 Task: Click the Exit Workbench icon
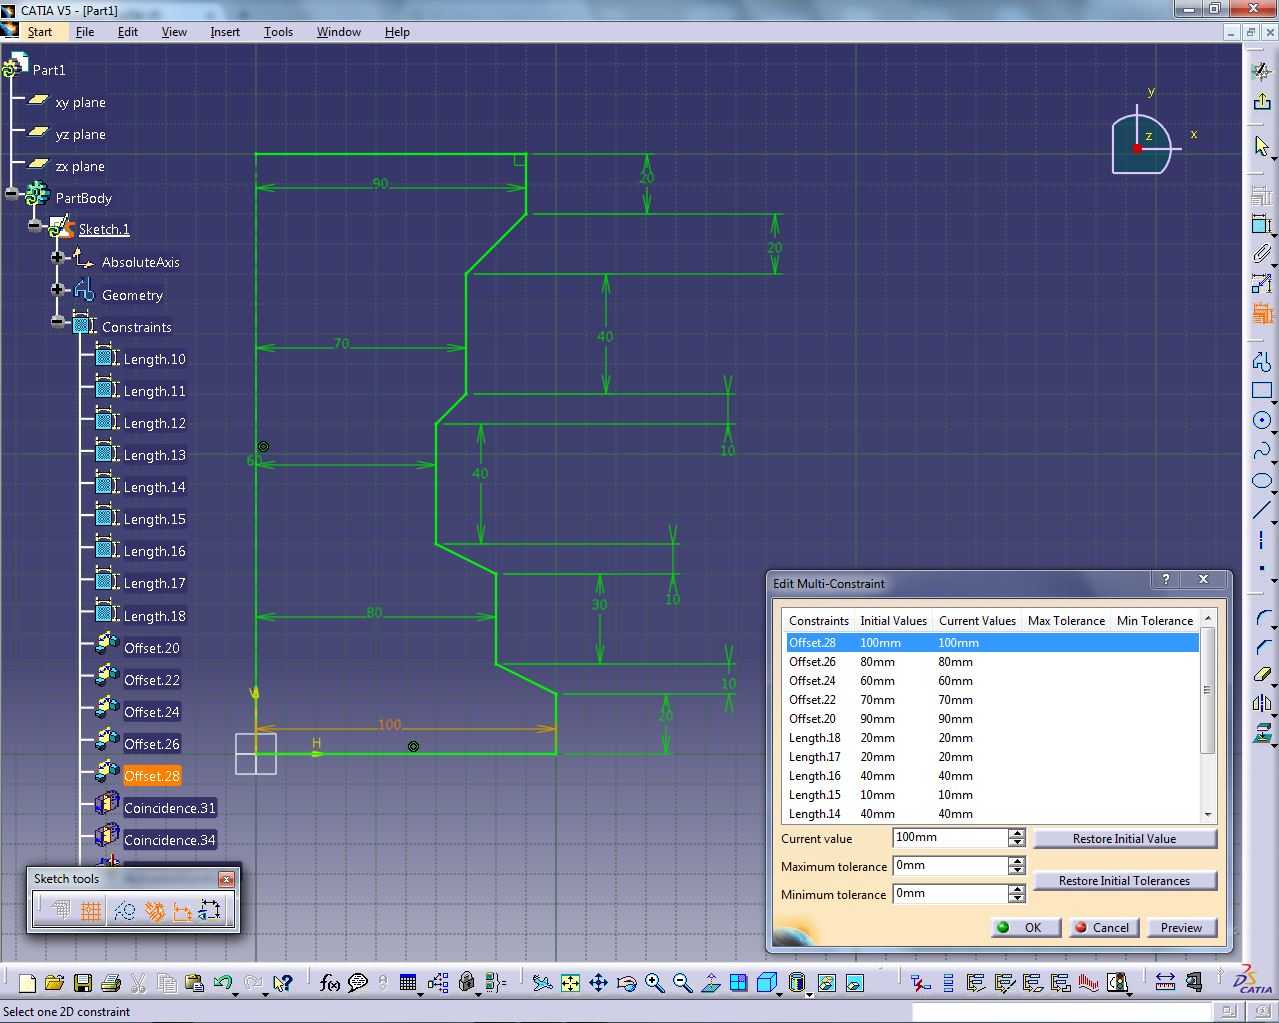click(1262, 101)
